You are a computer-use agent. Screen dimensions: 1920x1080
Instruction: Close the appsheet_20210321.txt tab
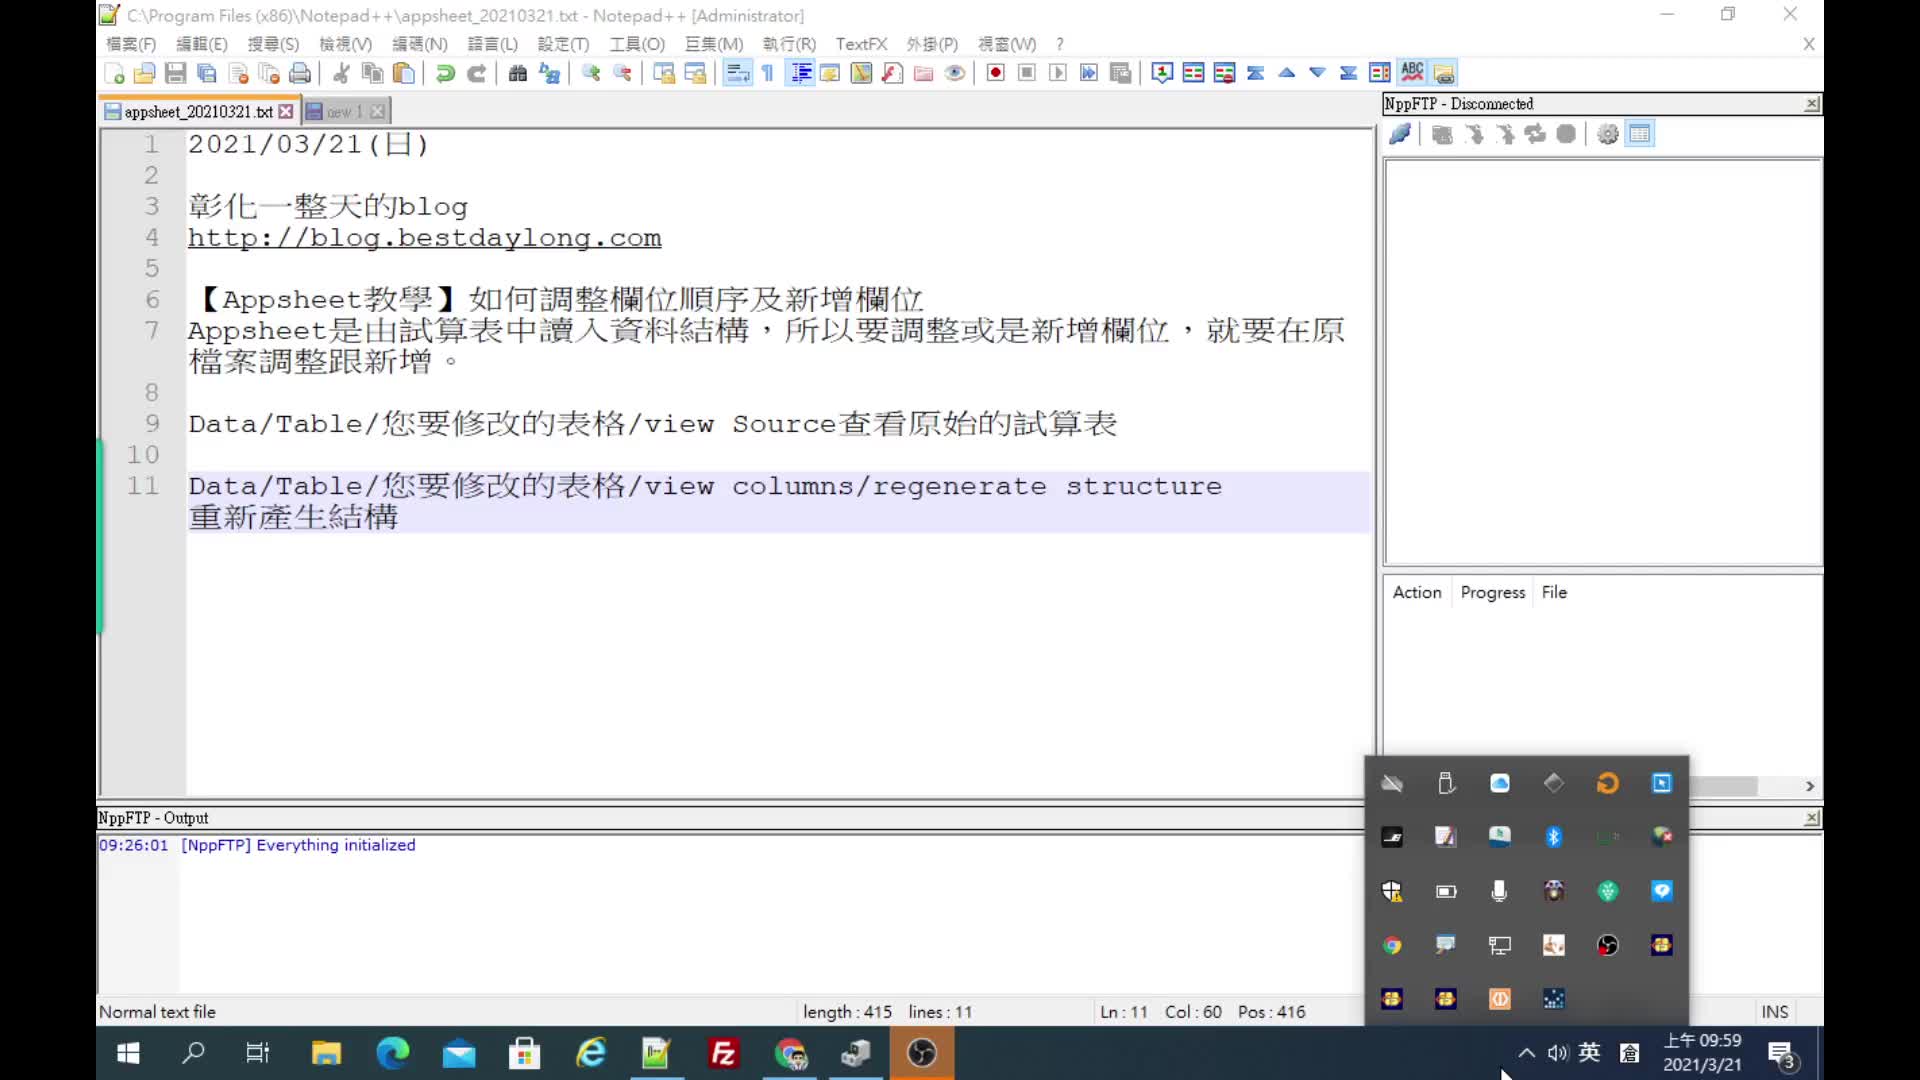[286, 112]
